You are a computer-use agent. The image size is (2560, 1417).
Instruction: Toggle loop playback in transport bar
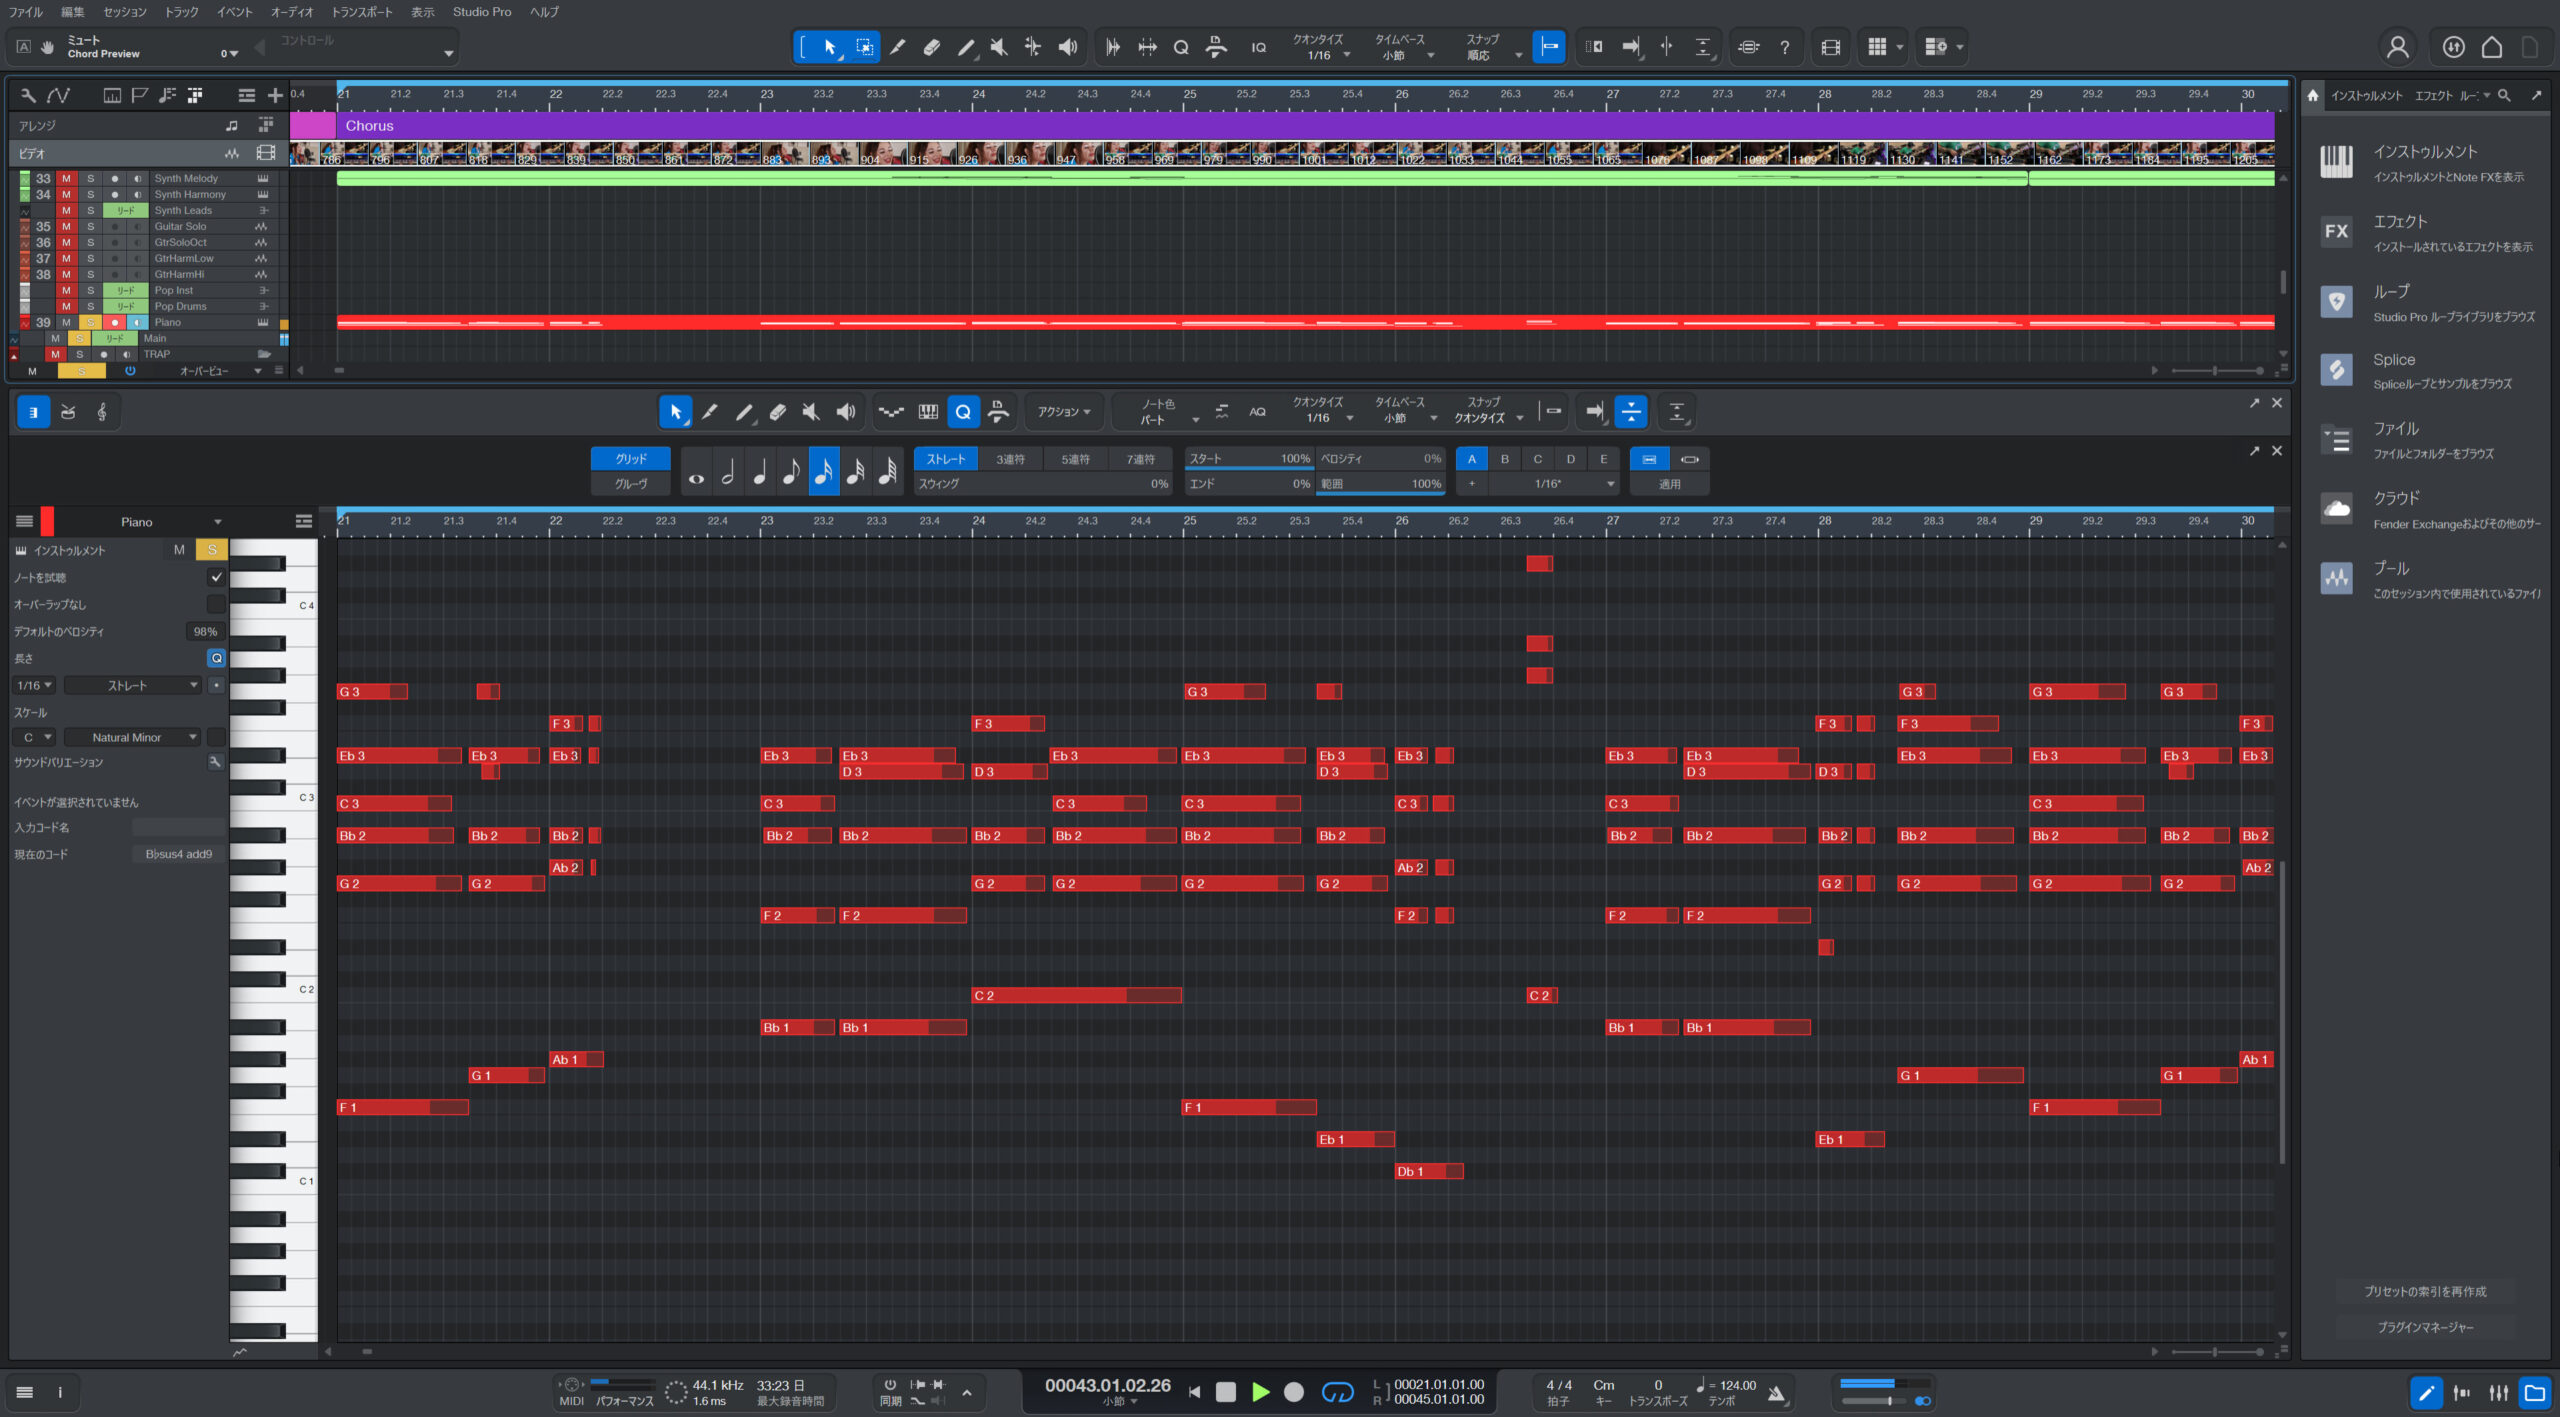coord(1337,1391)
